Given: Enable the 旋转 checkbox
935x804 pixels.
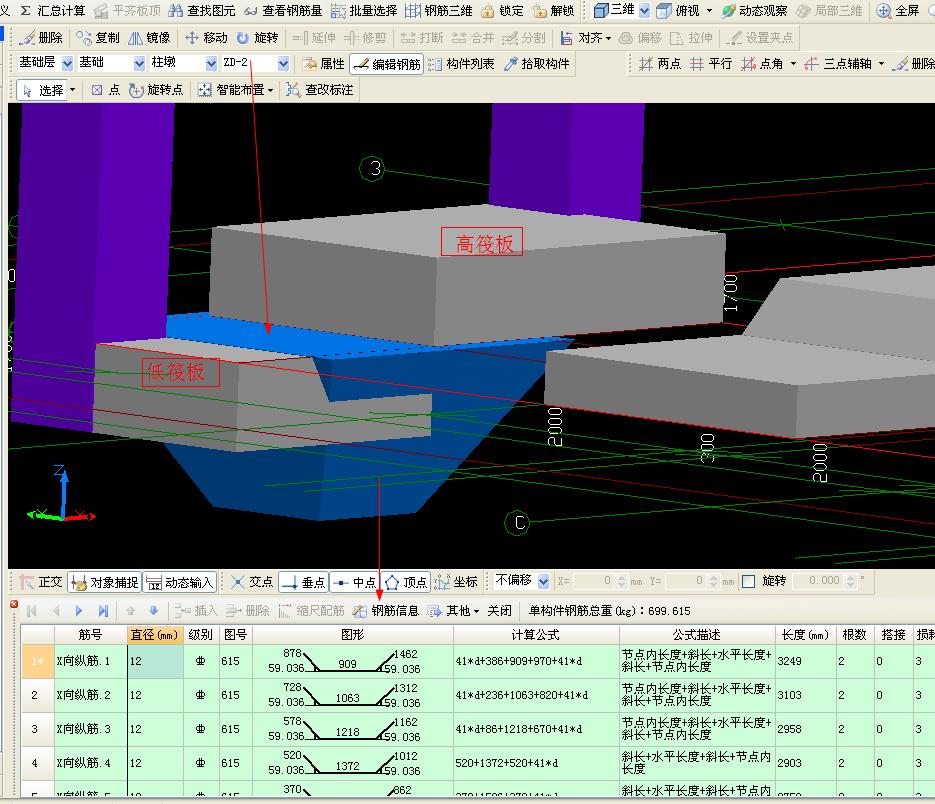Looking at the screenshot, I should click(x=748, y=581).
